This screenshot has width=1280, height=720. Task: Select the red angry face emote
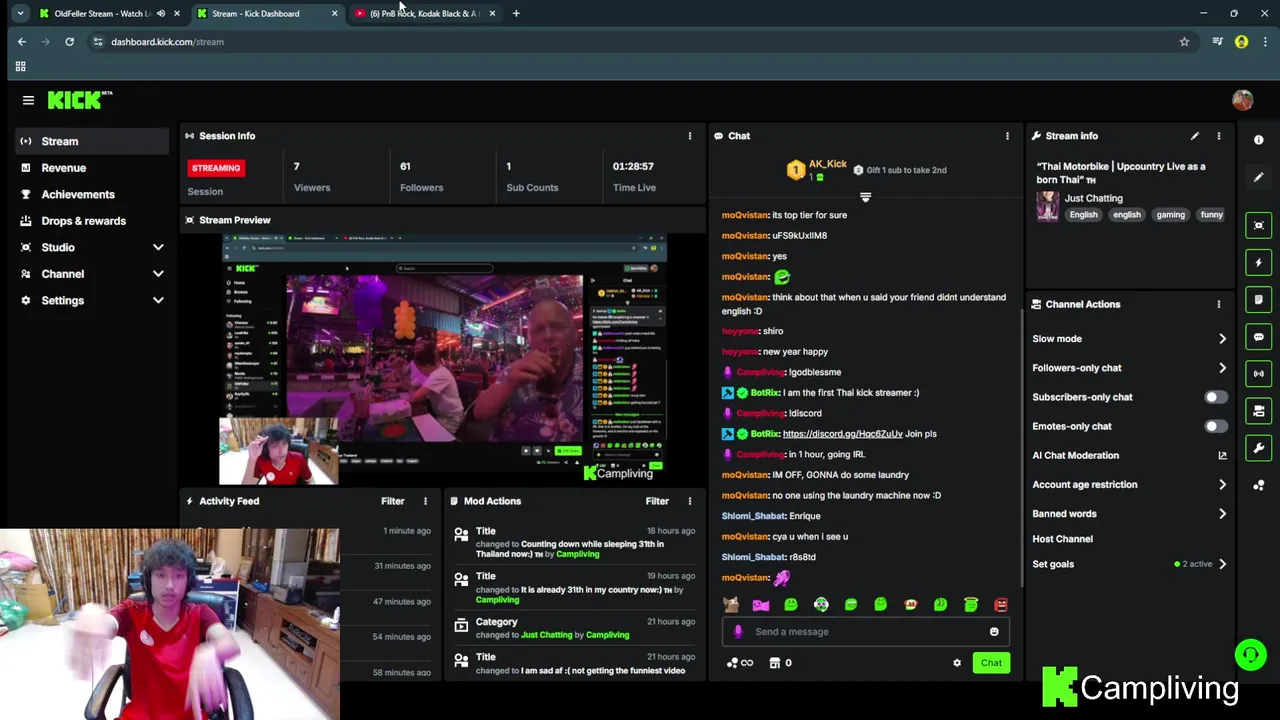point(1000,605)
